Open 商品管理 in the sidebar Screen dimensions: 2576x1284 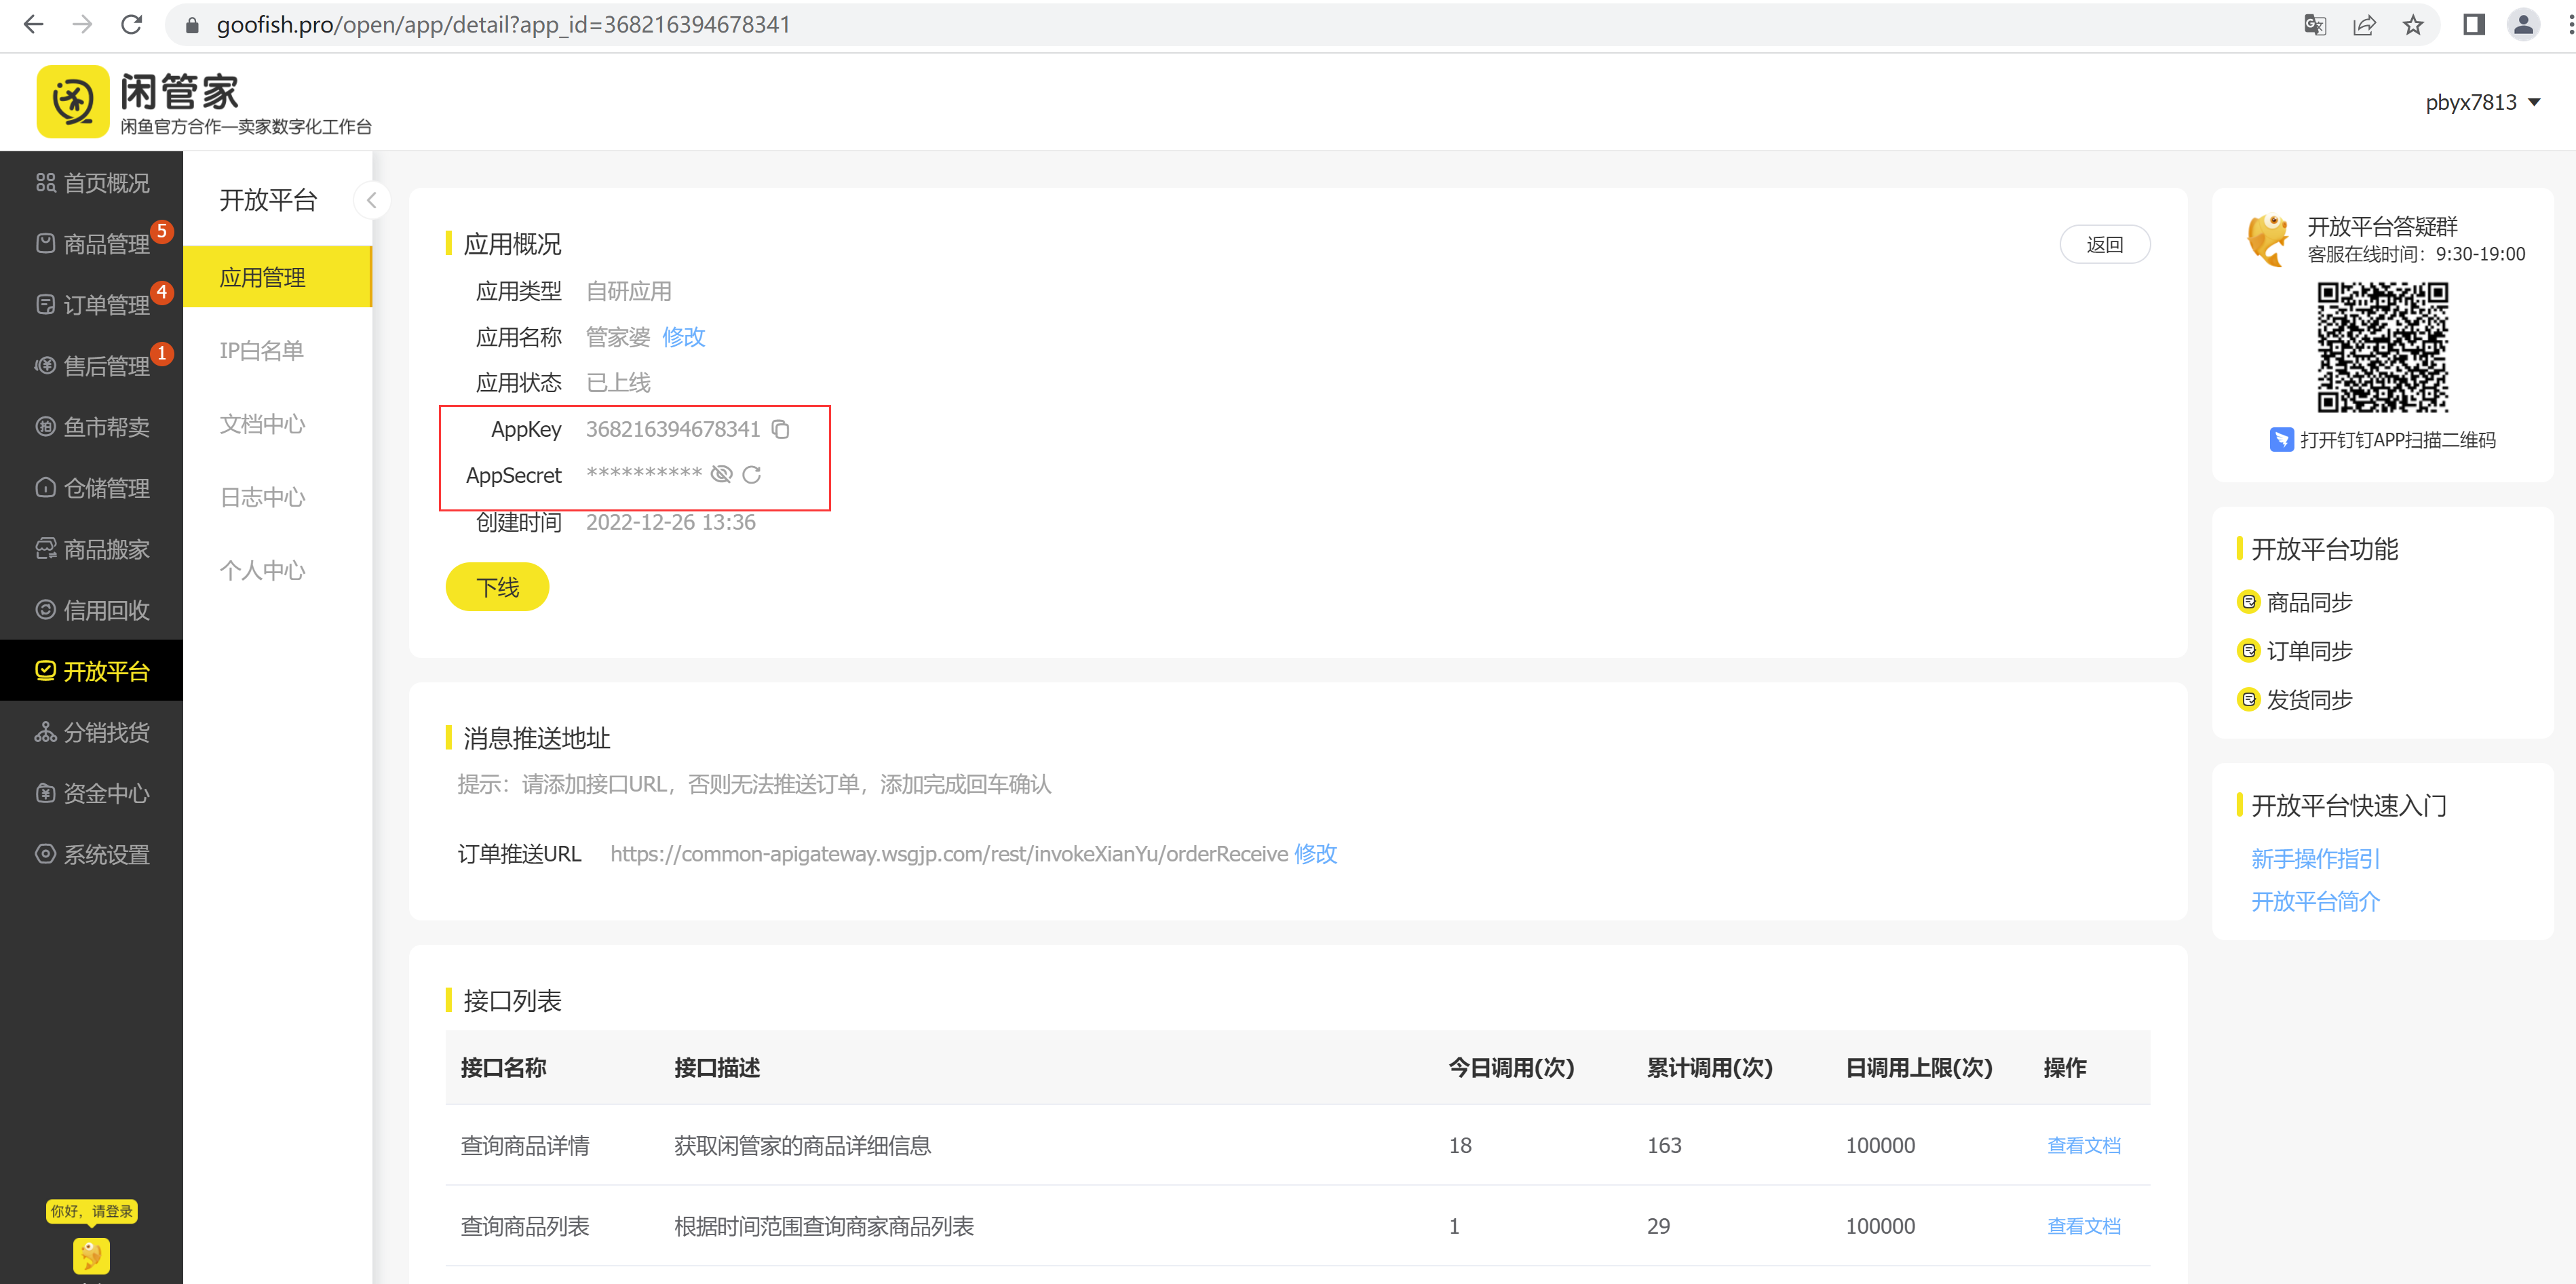point(91,244)
